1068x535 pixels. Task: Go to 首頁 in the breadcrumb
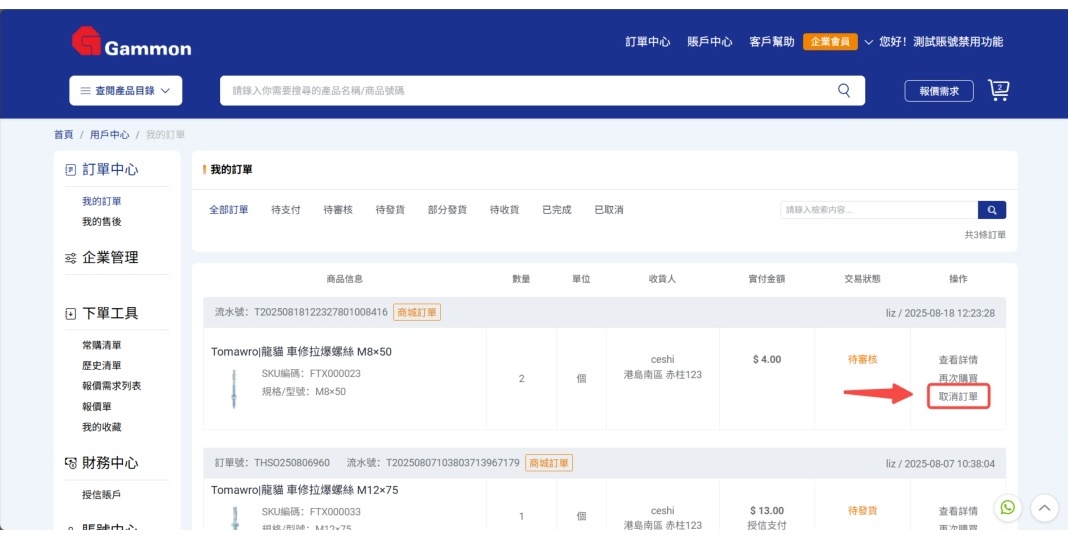tap(63, 134)
